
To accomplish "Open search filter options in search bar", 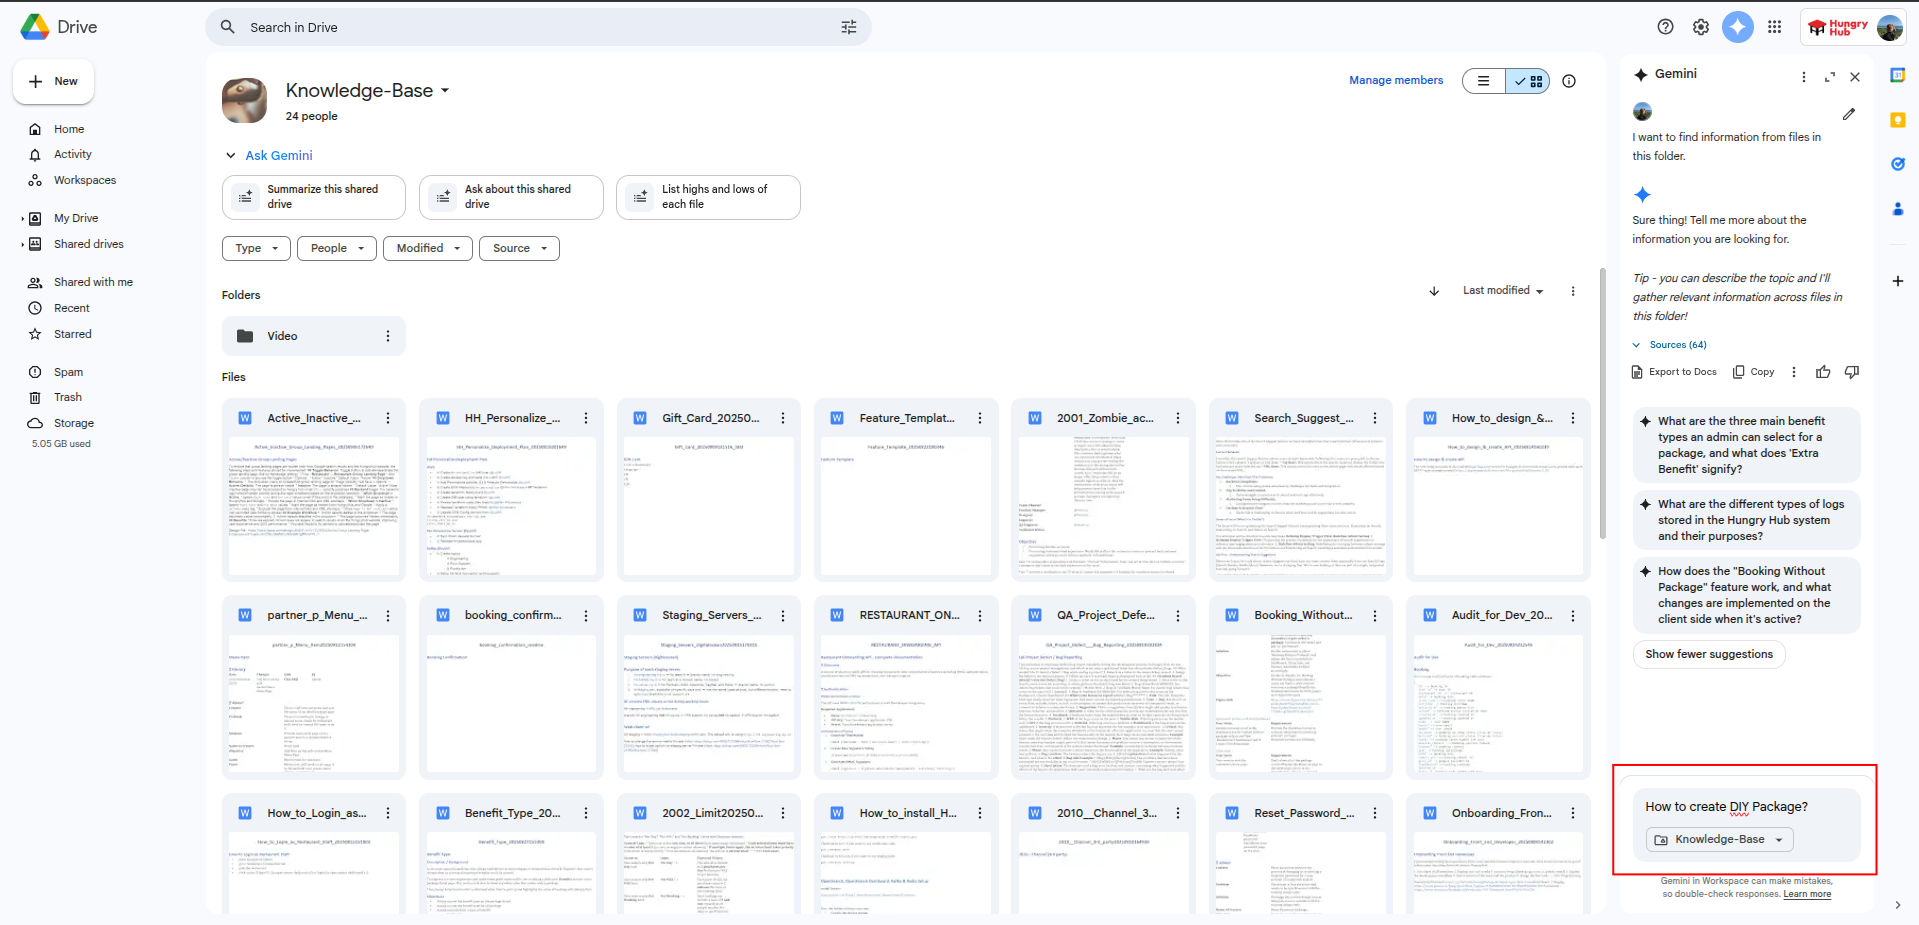I will [x=848, y=27].
